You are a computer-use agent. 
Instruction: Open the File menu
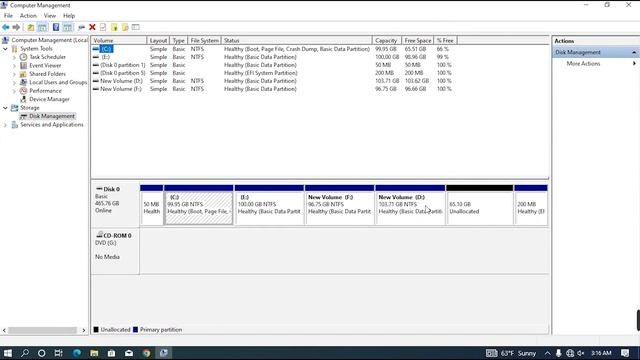coord(8,16)
